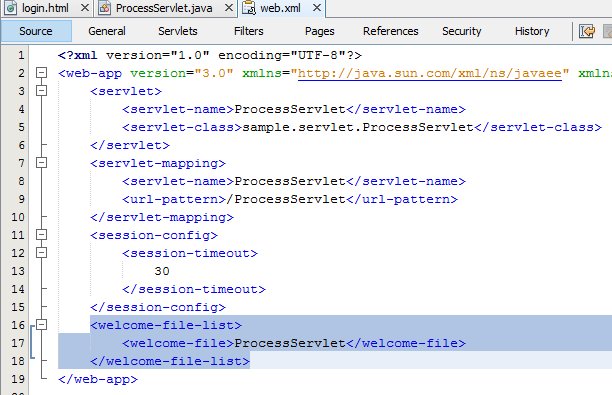Click line number 10 in the gutter
The image size is (612, 395).
[x=18, y=217]
